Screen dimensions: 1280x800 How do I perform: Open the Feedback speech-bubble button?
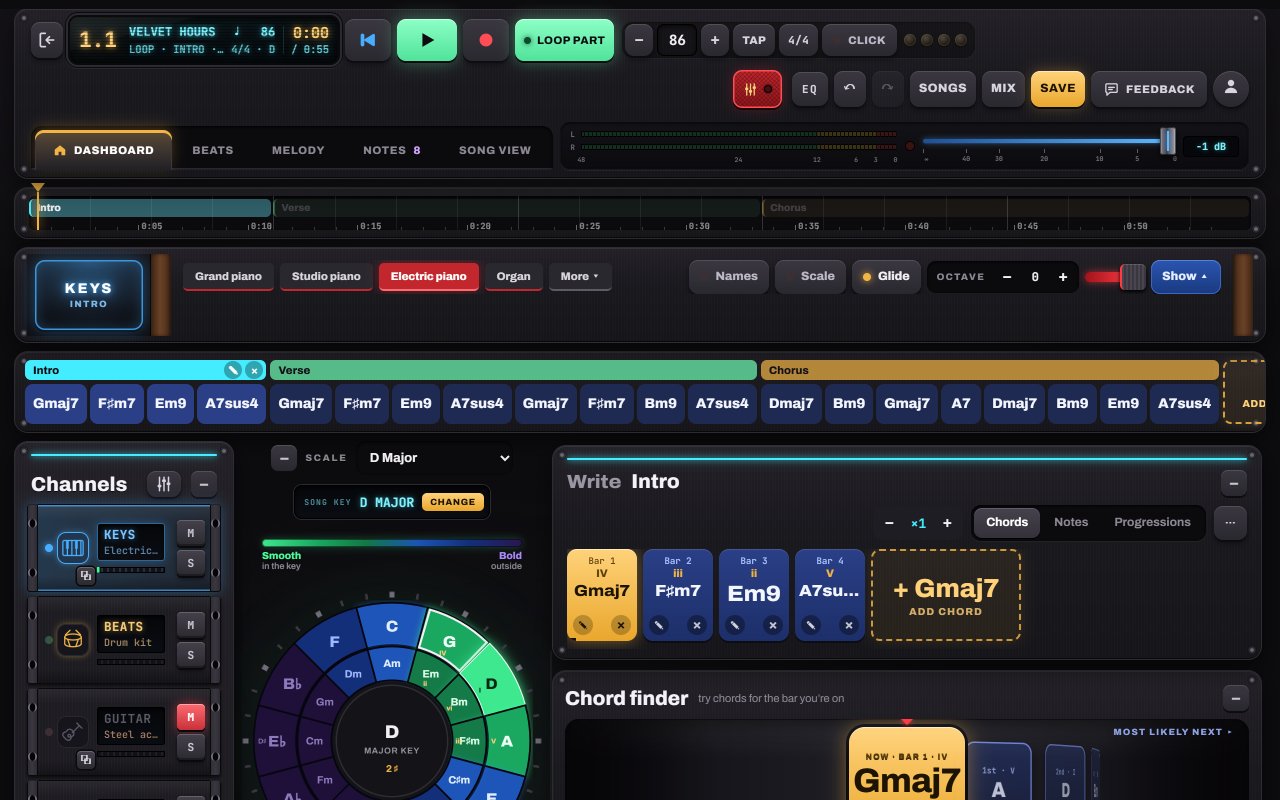(x=1149, y=89)
